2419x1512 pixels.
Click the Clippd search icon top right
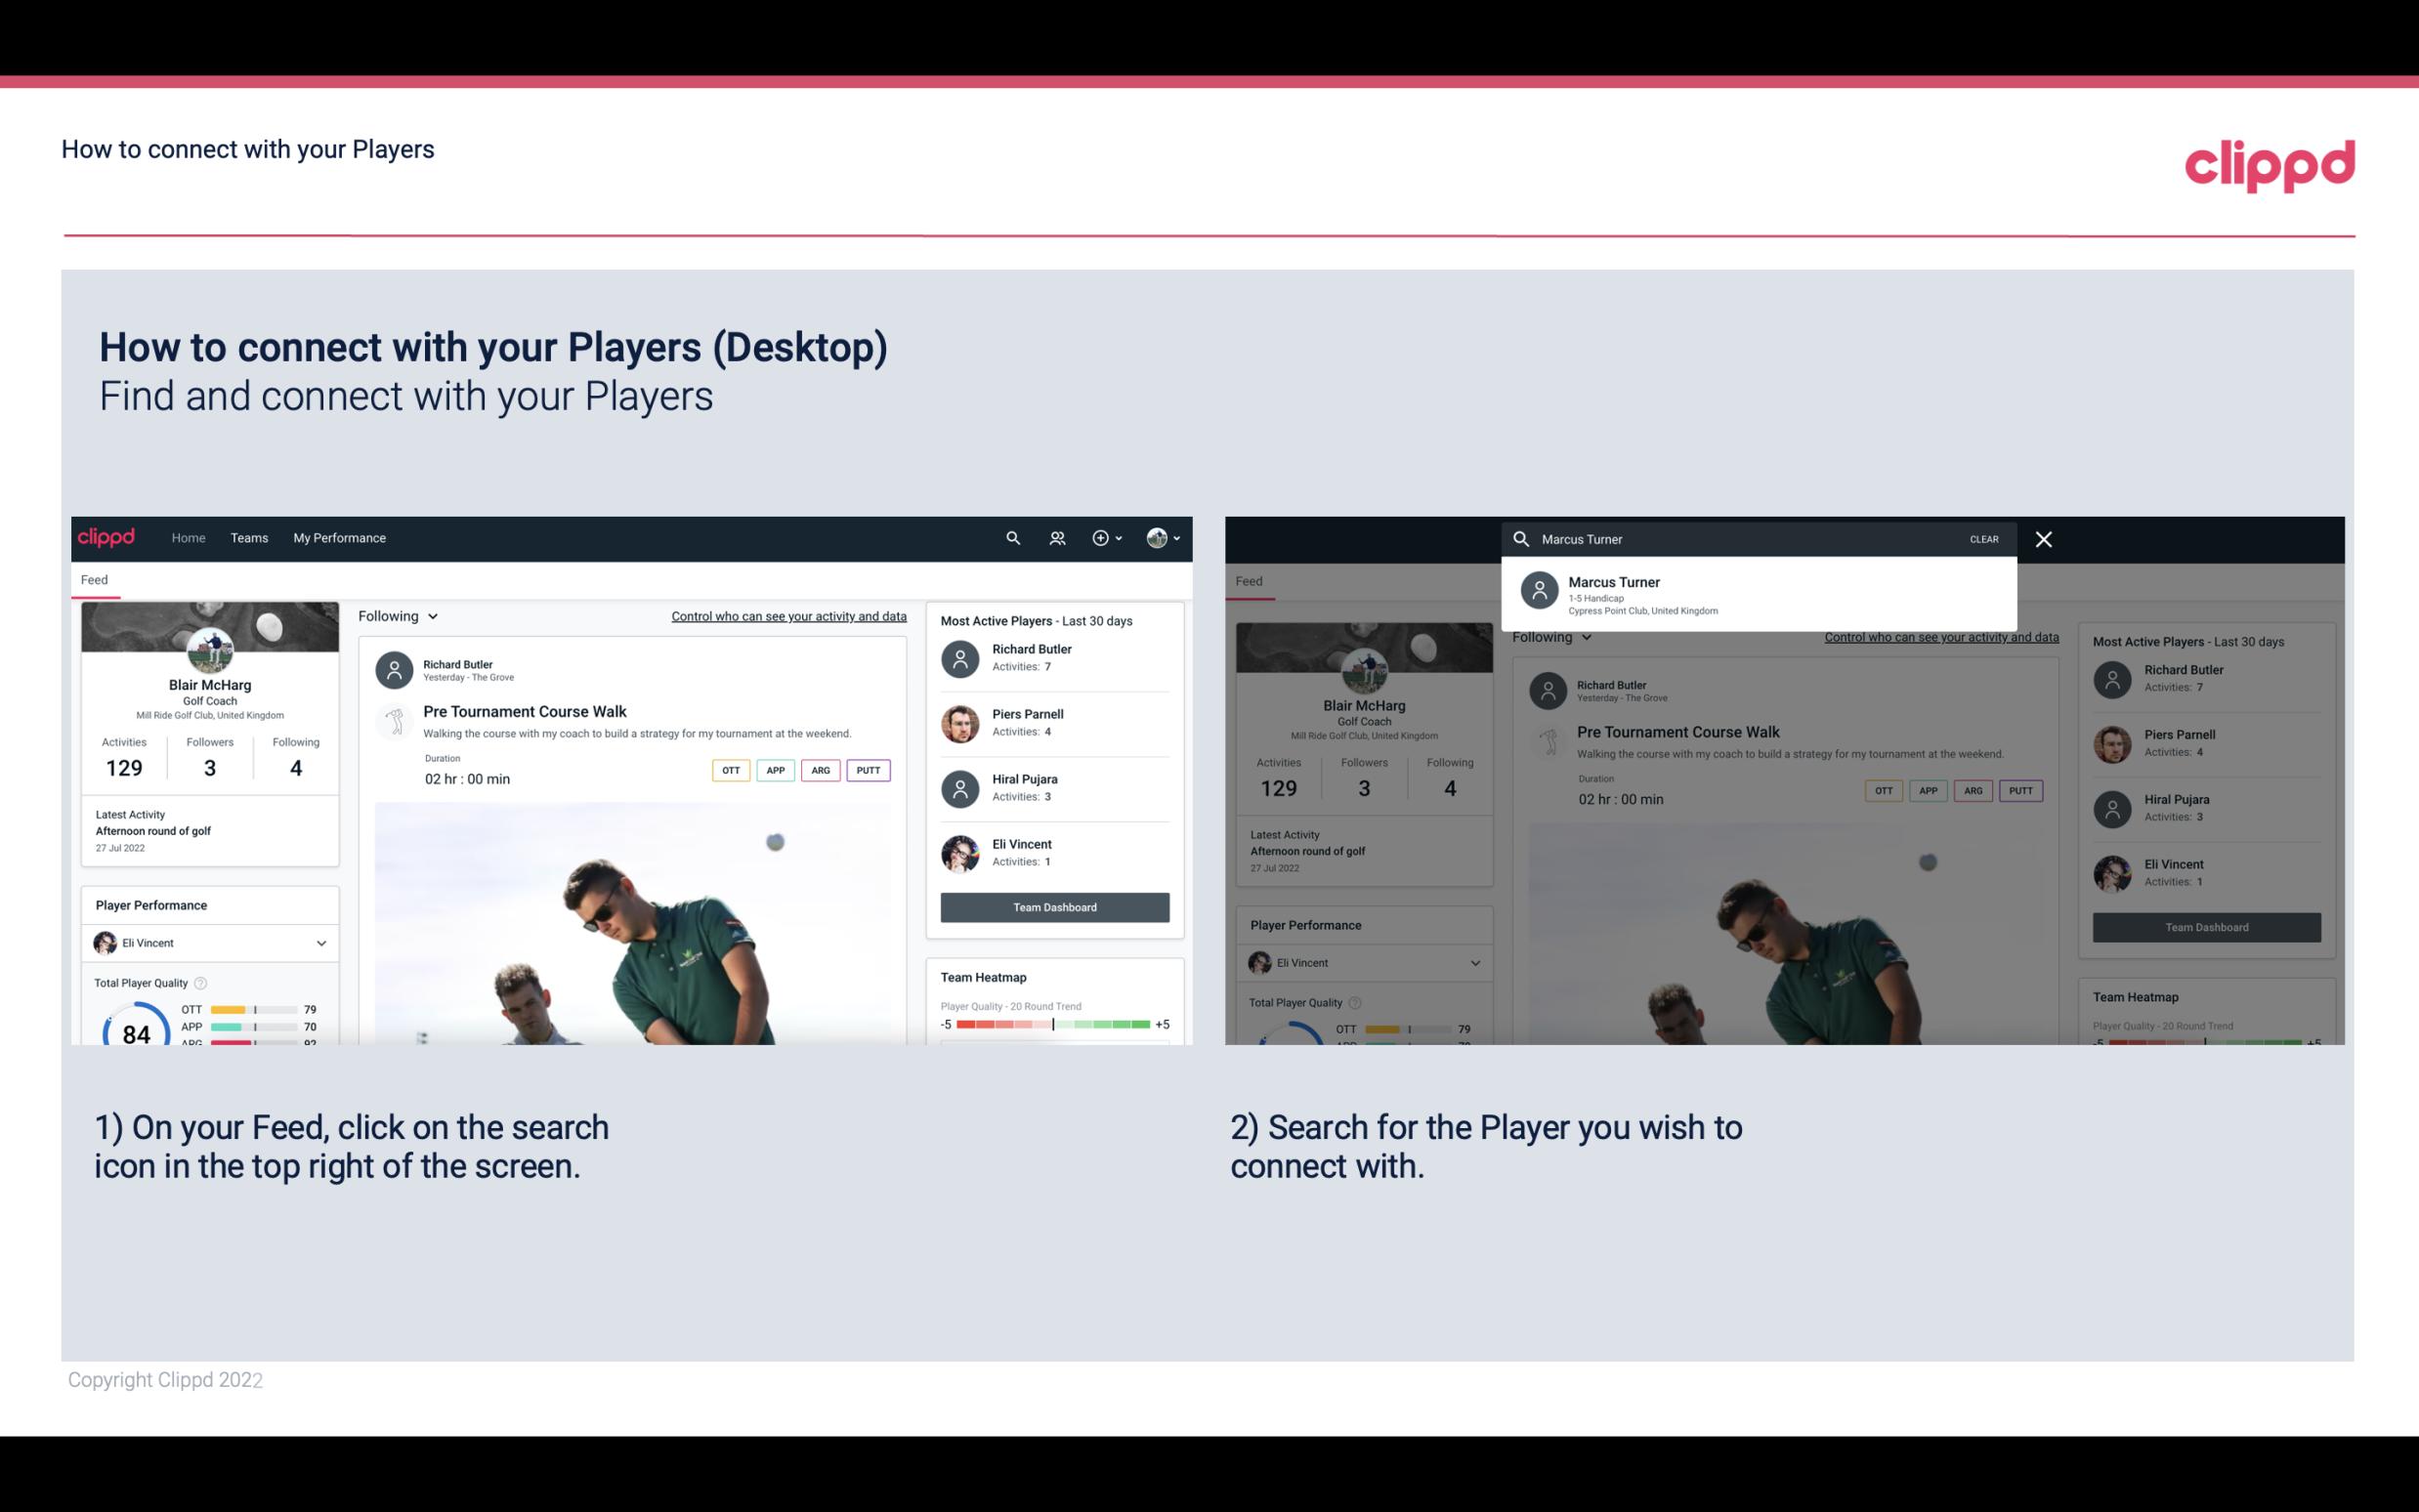point(1012,538)
